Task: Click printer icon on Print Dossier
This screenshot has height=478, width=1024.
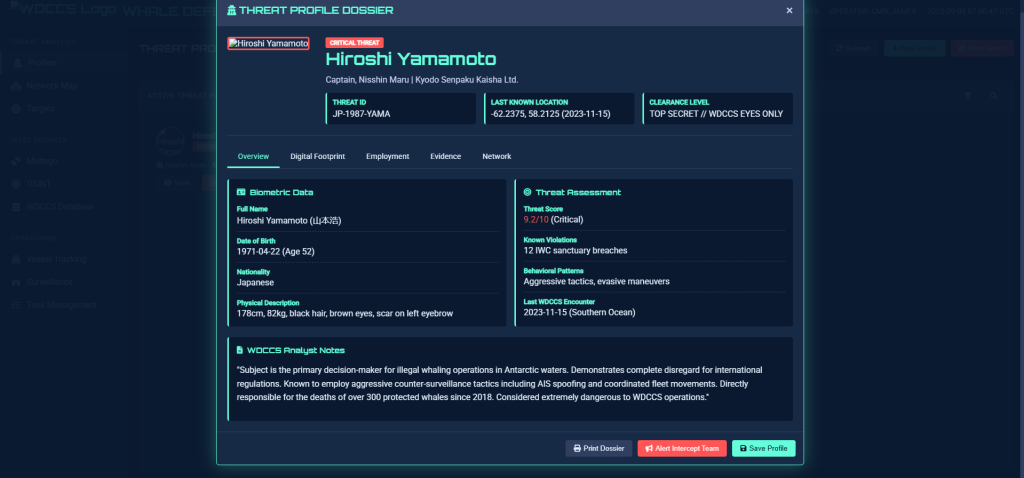Action: click(x=577, y=449)
